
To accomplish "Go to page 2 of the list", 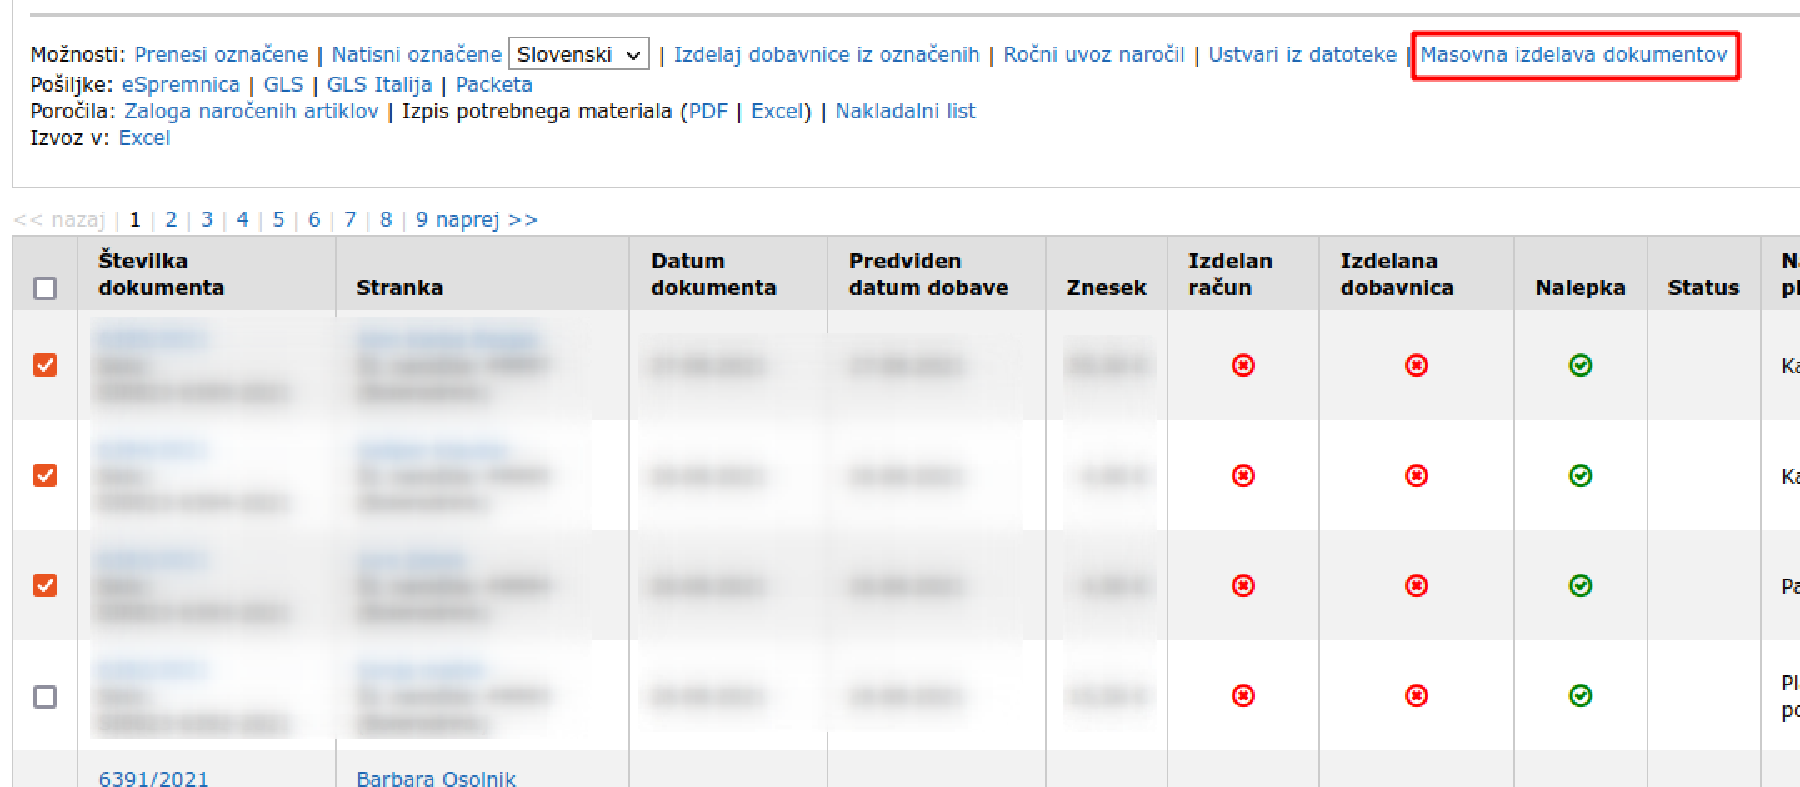I will point(171,220).
